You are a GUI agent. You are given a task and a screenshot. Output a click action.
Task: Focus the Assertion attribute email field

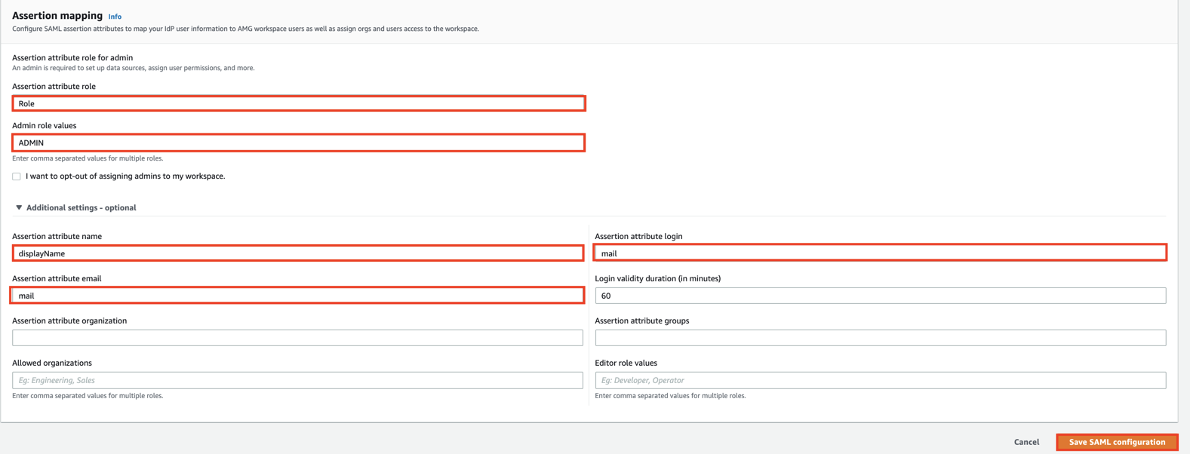pos(298,296)
